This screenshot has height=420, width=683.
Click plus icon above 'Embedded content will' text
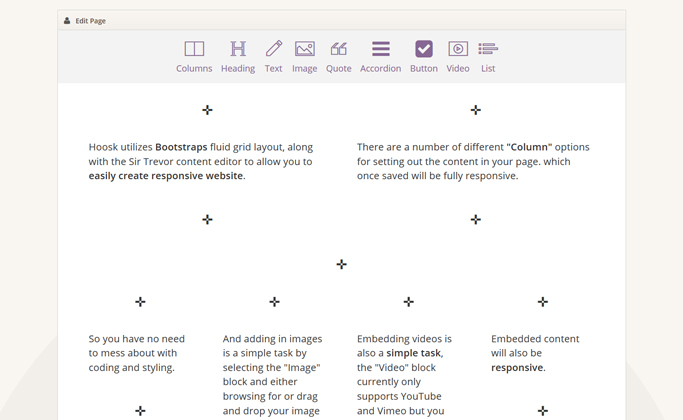pyautogui.click(x=543, y=302)
